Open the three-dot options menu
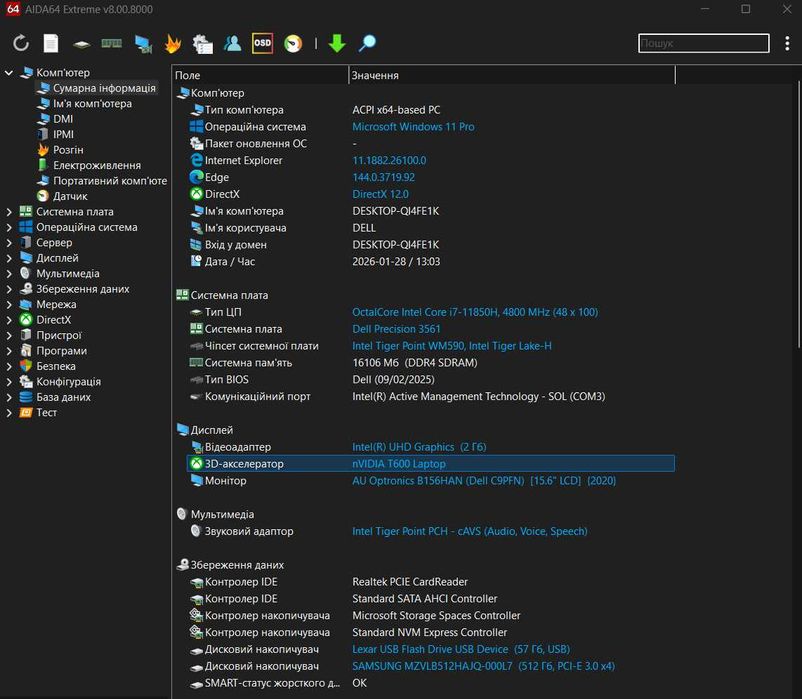The image size is (802, 699). click(787, 43)
